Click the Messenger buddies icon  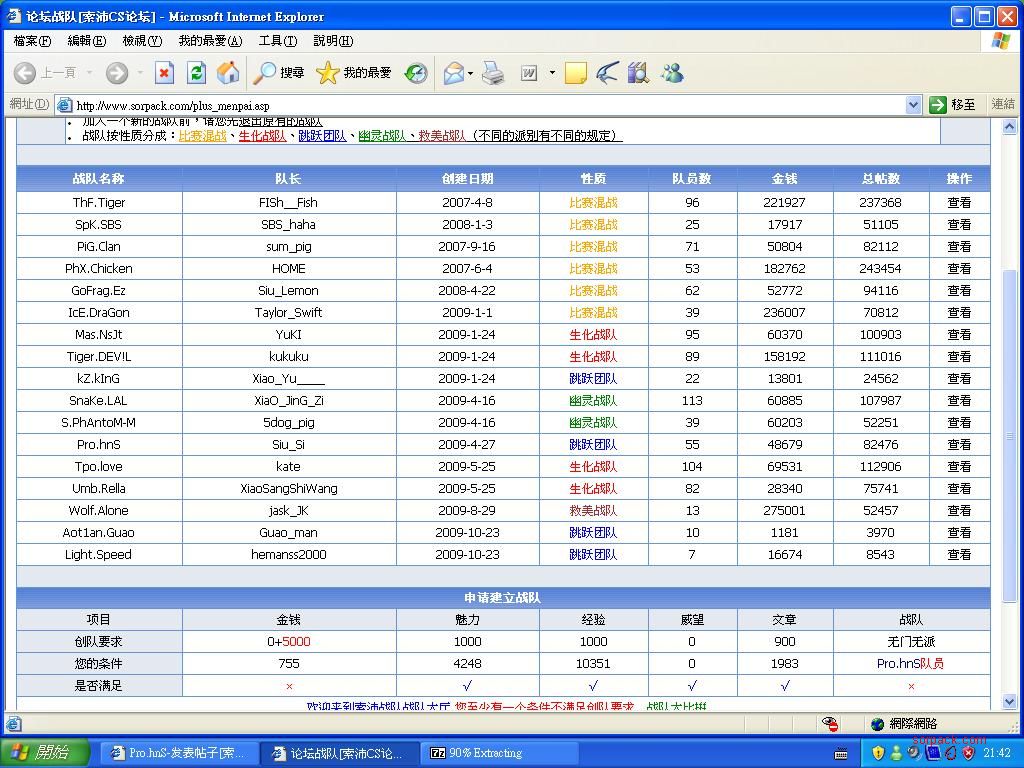point(672,73)
